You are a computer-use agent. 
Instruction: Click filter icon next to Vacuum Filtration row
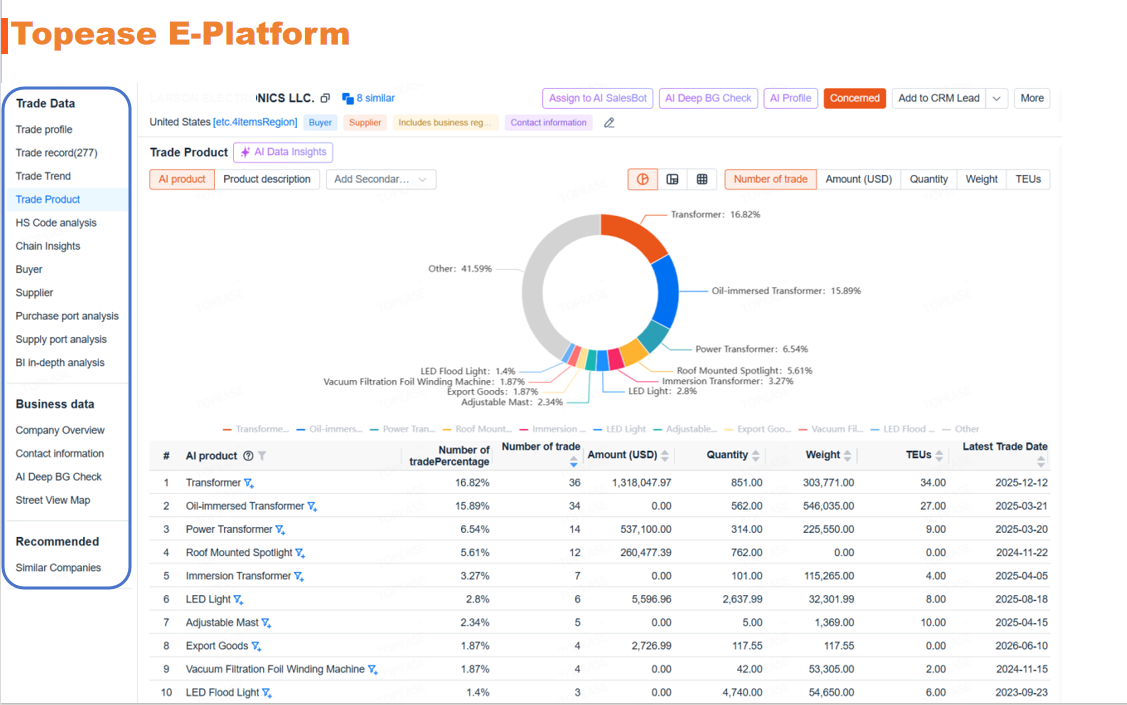coord(372,670)
